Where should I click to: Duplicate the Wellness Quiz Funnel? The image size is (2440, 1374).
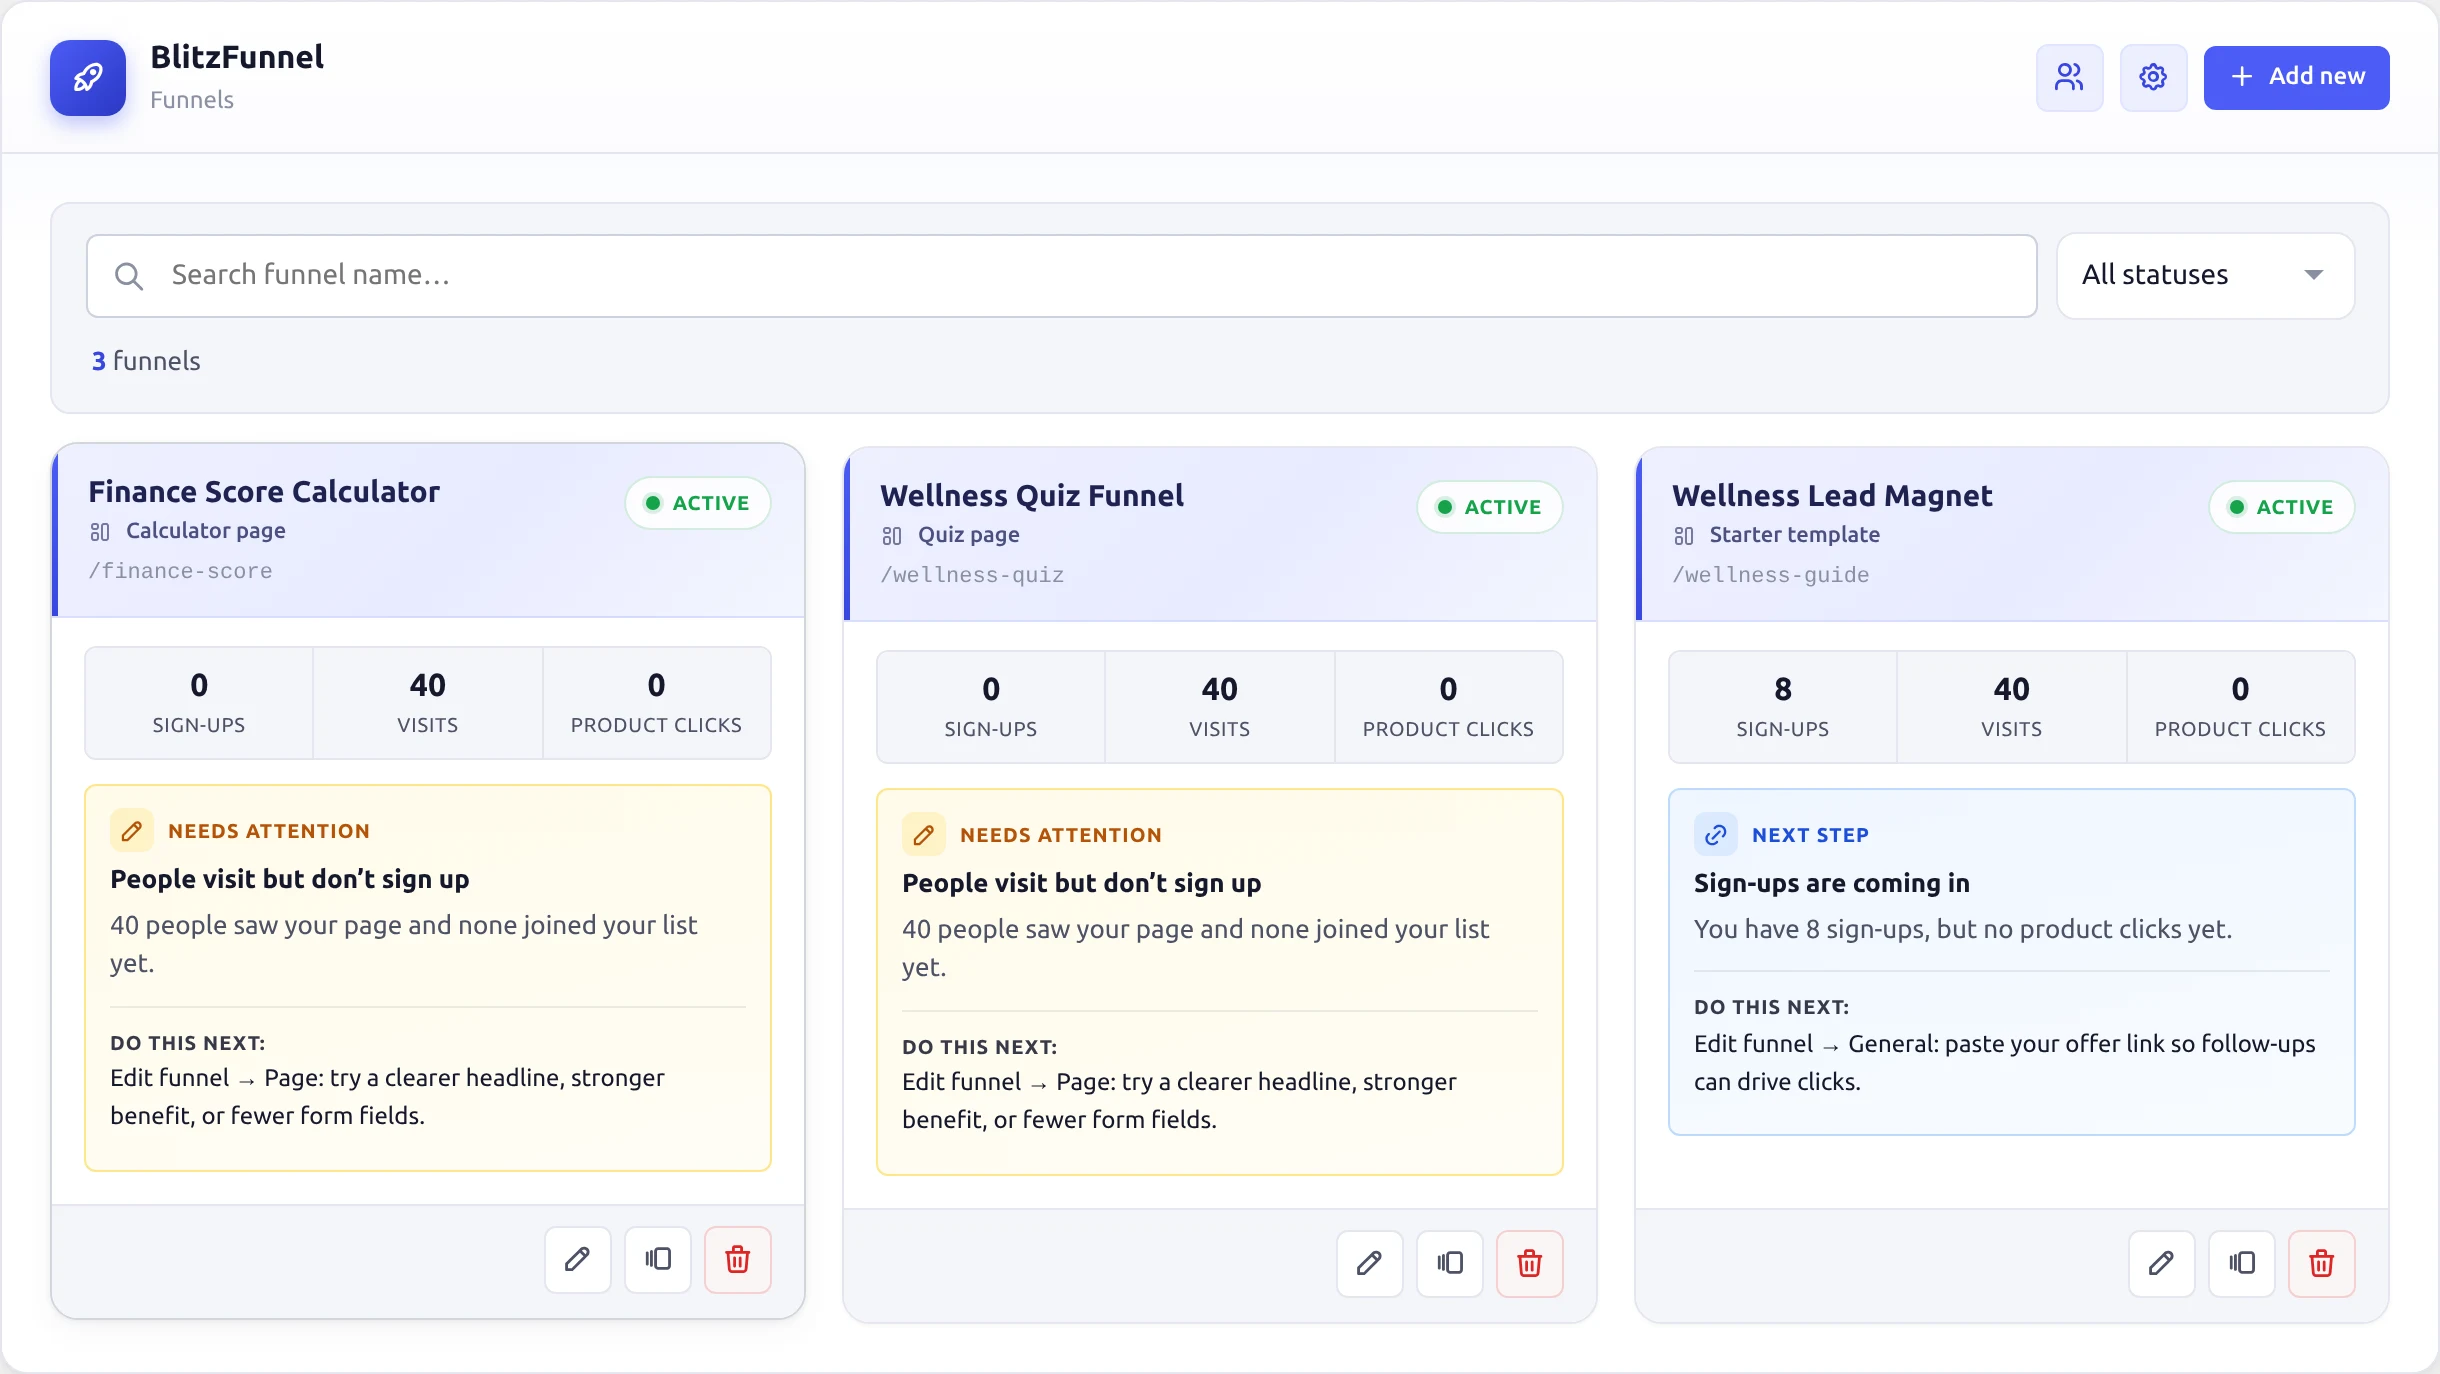tap(1449, 1263)
